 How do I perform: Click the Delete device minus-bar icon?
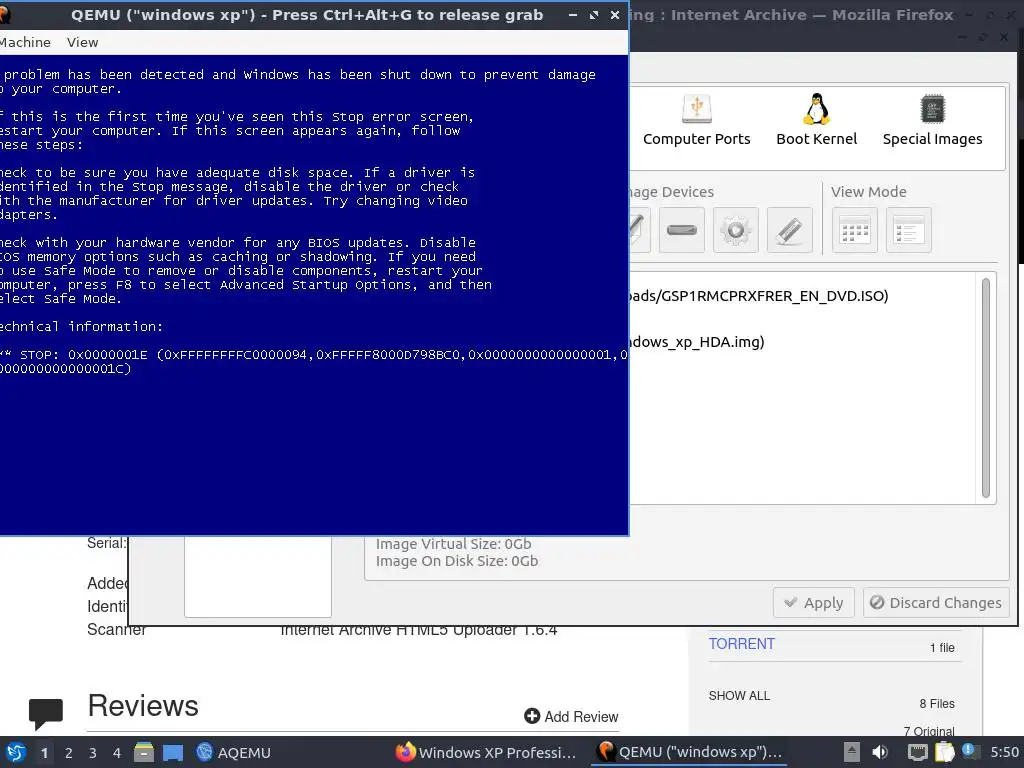coord(682,230)
